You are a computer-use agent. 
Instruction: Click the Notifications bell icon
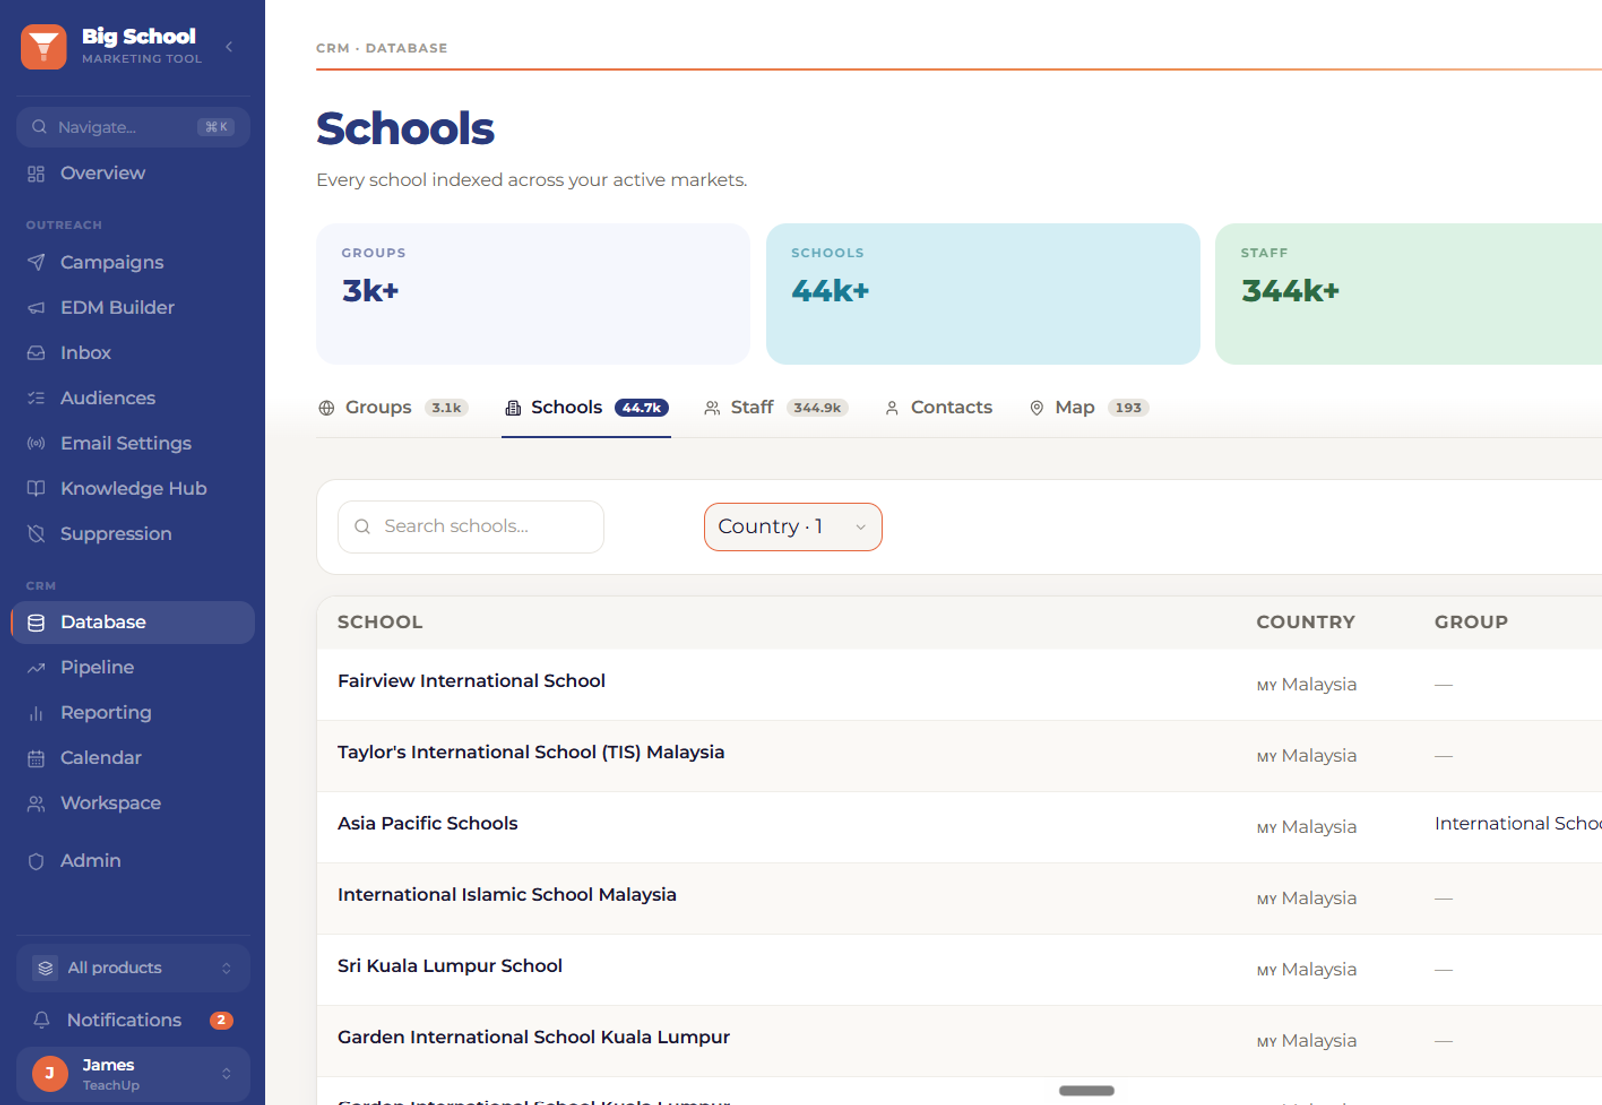click(41, 1020)
